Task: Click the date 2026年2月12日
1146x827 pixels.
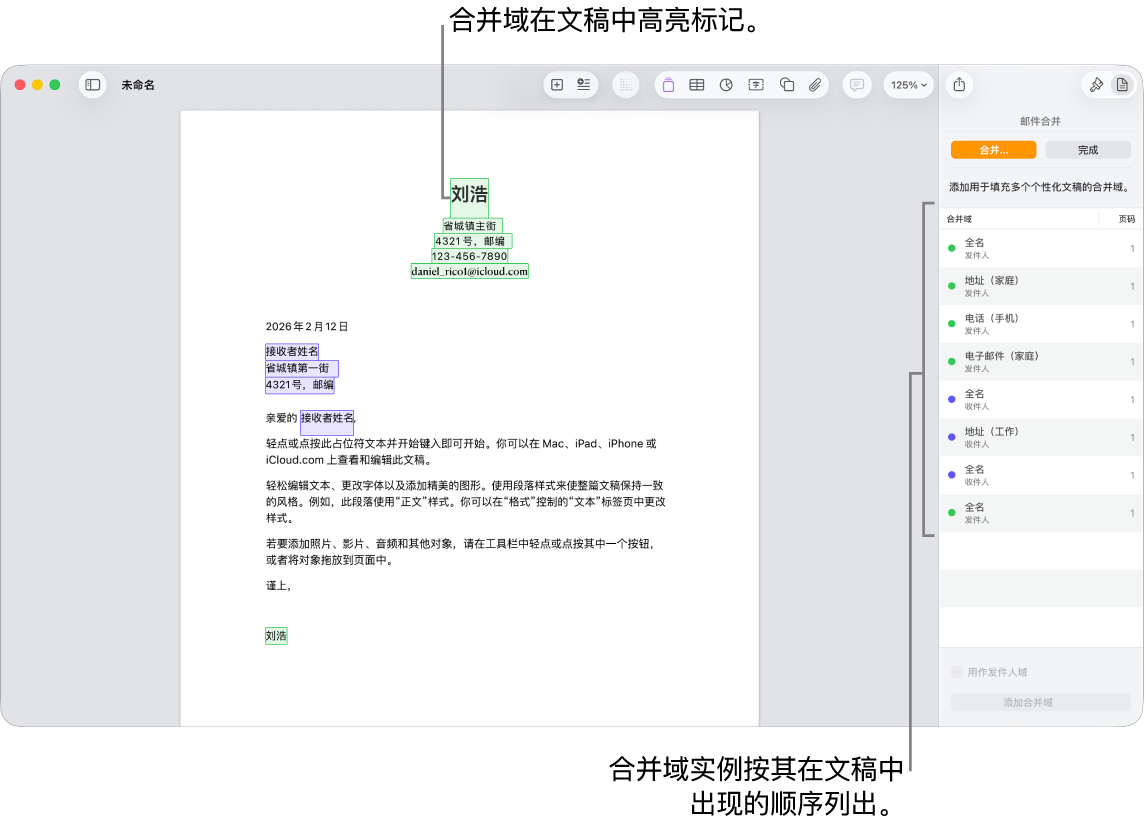Action: click(307, 327)
